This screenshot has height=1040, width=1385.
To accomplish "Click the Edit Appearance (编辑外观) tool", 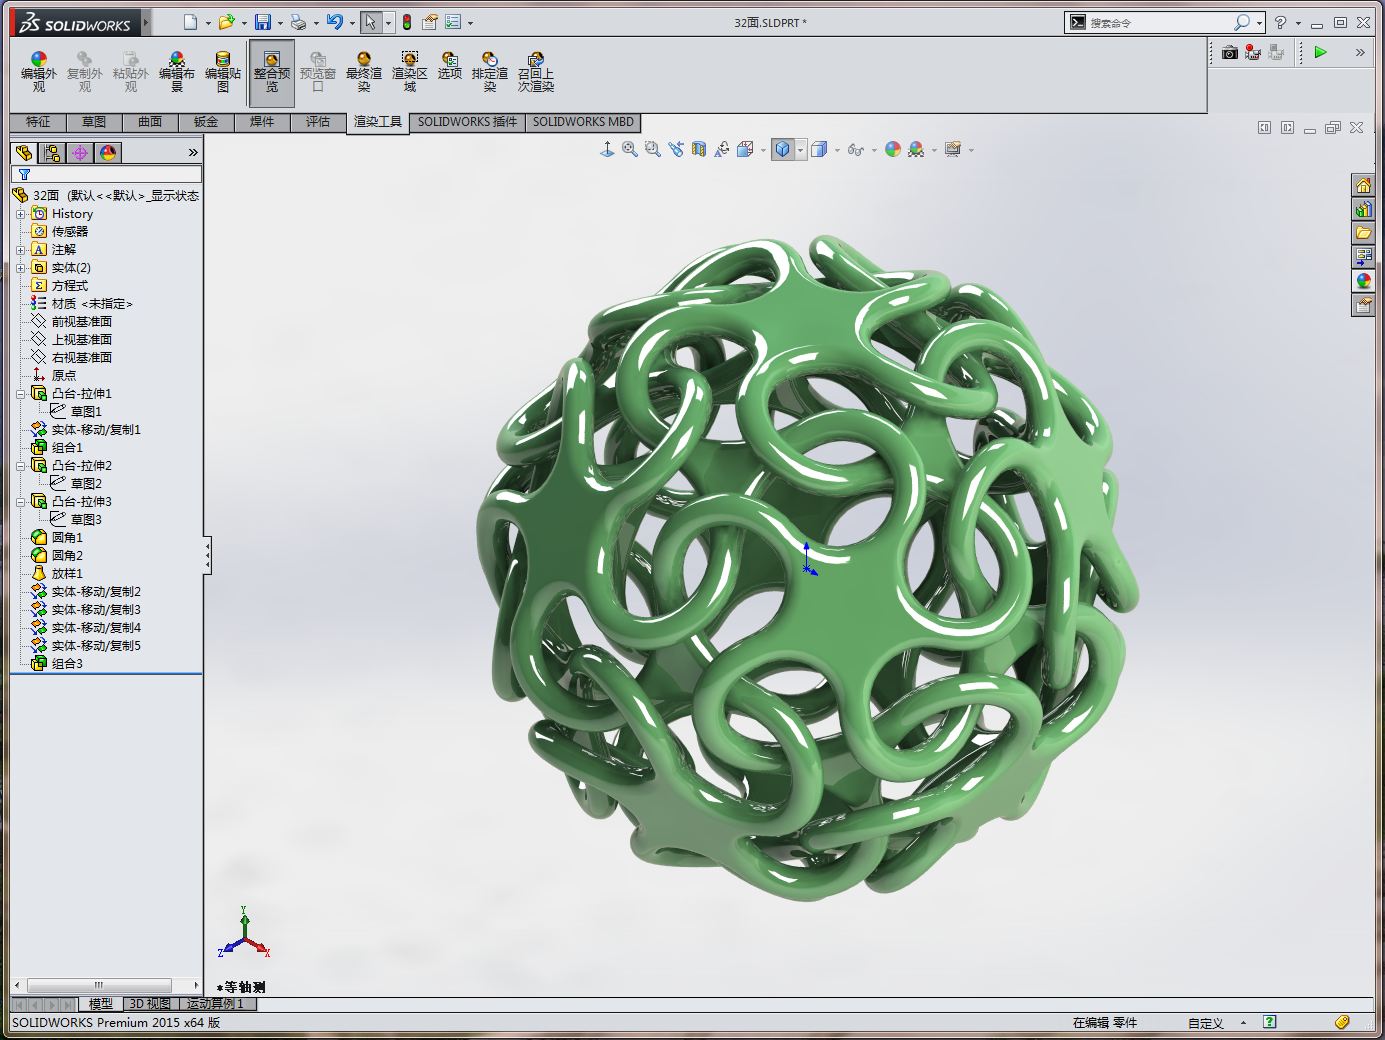I will tap(38, 72).
